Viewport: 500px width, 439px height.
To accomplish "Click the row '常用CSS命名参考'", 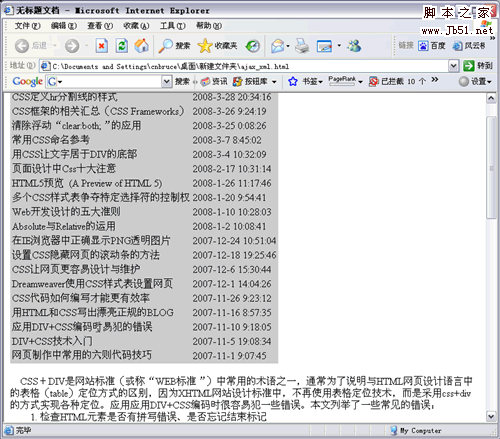I will coord(144,140).
